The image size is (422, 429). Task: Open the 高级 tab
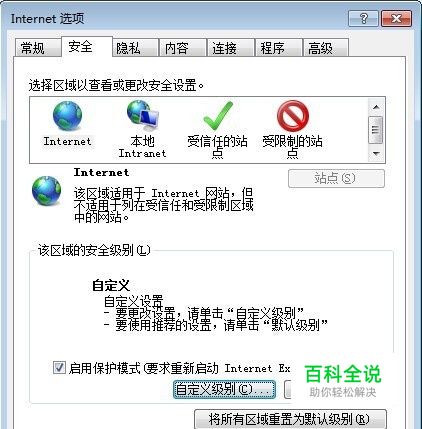pos(320,48)
